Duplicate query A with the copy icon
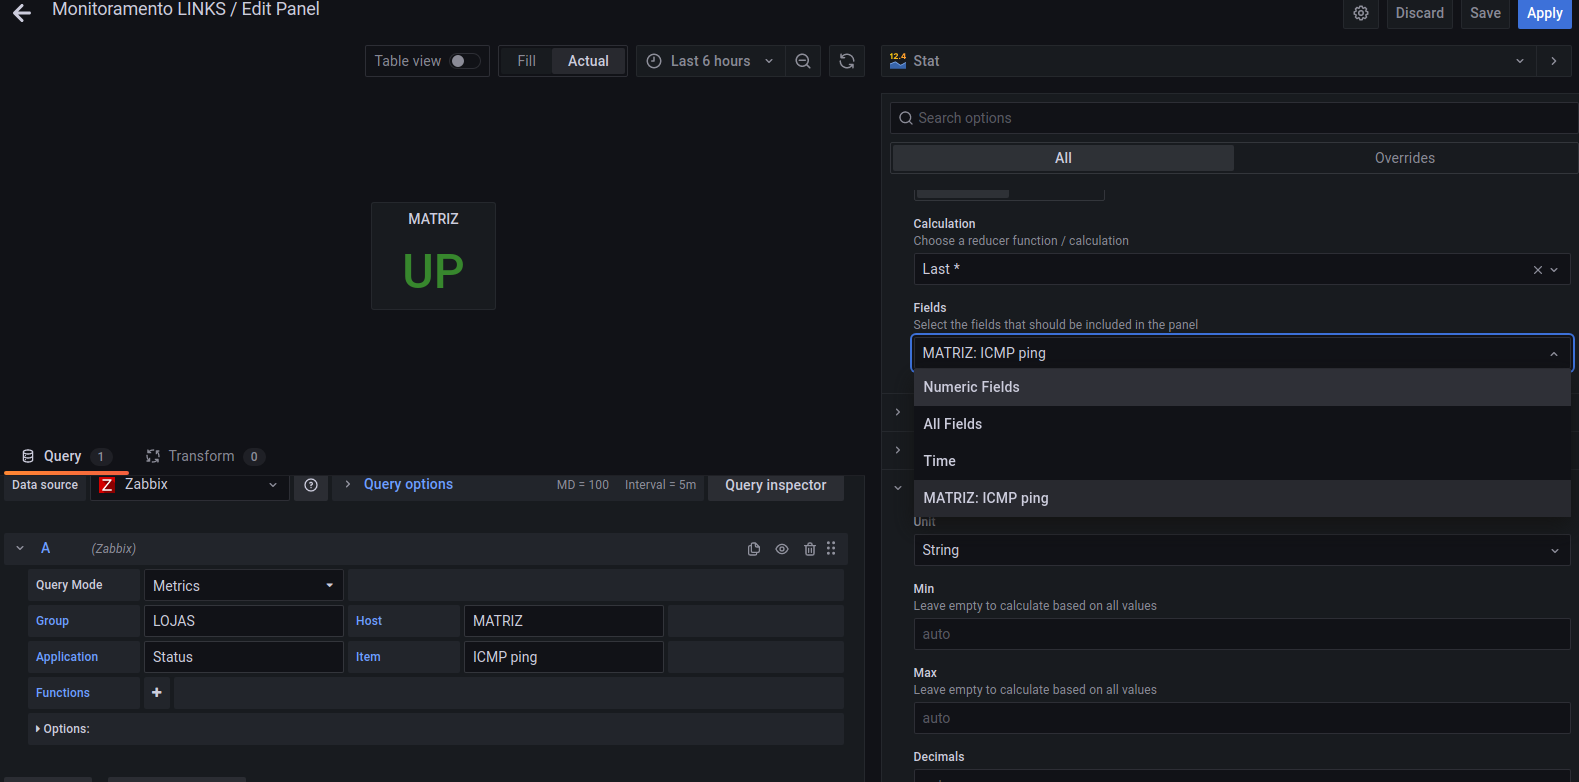 pos(754,549)
